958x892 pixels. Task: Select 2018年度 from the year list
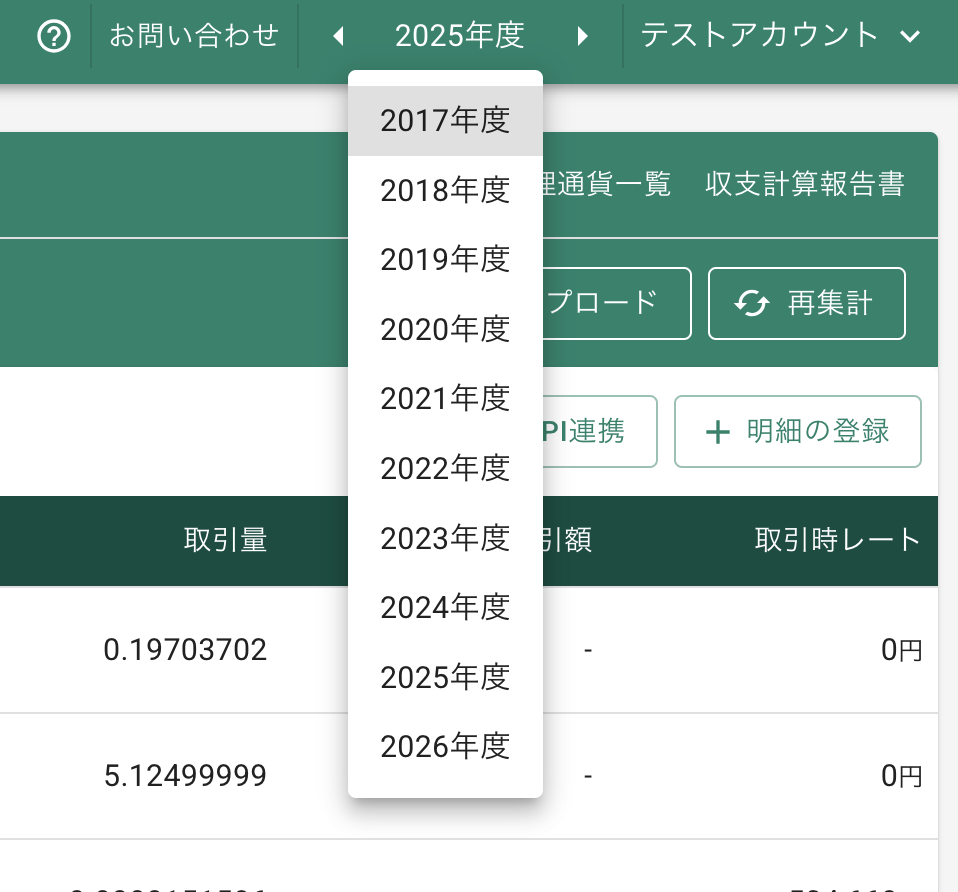pyautogui.click(x=445, y=190)
